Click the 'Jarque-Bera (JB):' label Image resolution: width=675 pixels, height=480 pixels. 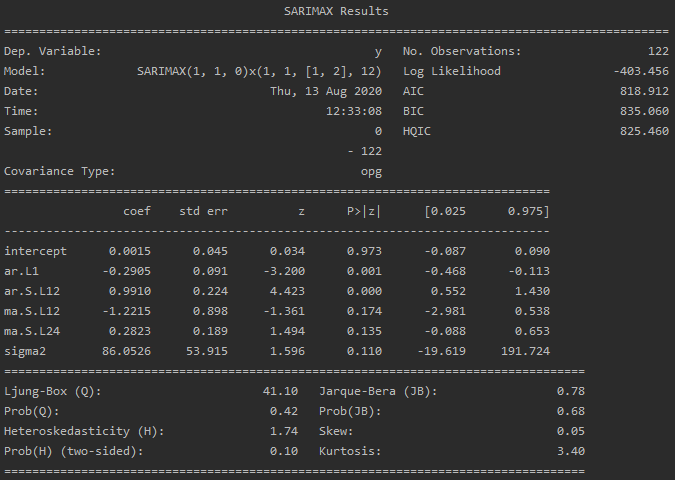coord(378,391)
